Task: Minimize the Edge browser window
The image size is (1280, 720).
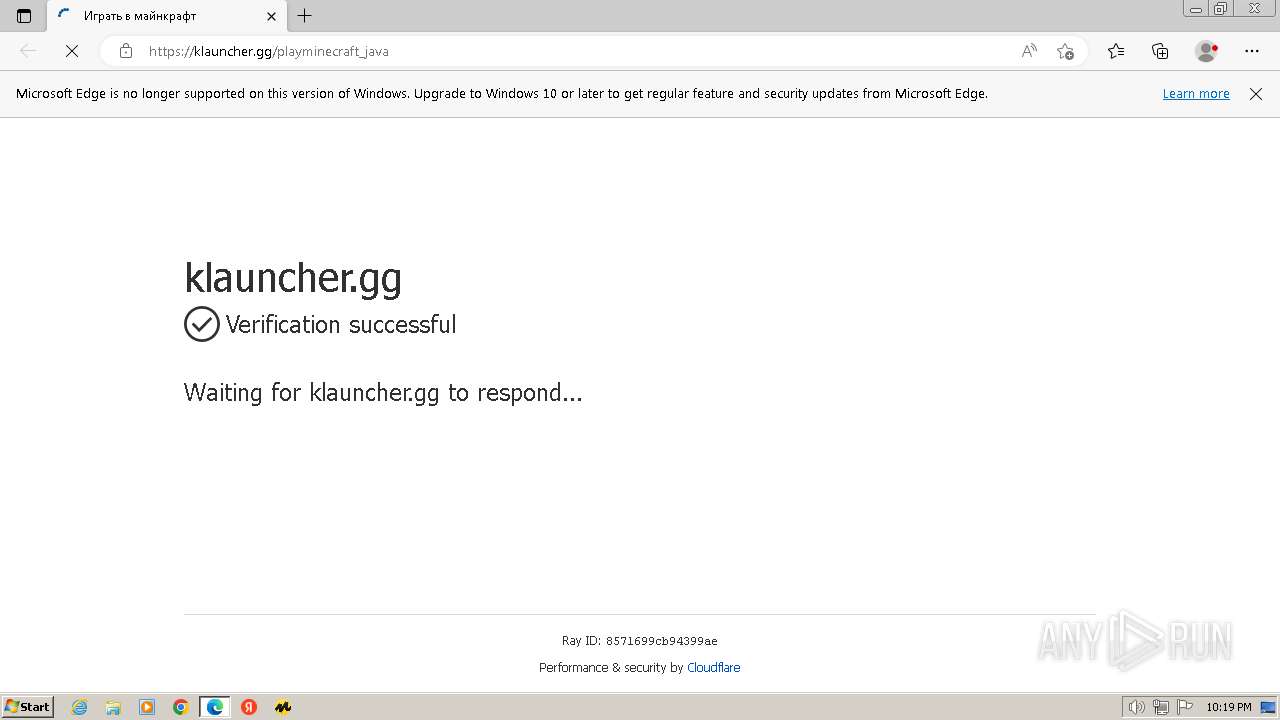Action: pyautogui.click(x=1195, y=8)
